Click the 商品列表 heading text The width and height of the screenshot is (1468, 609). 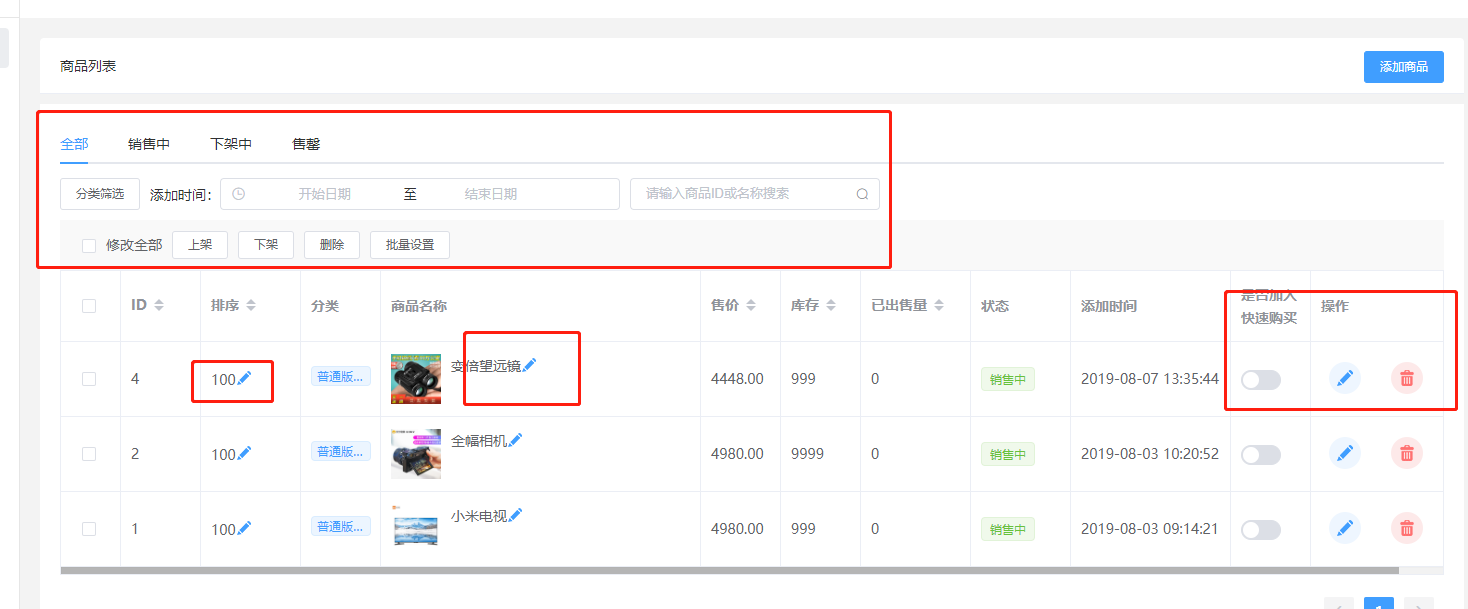(88, 66)
